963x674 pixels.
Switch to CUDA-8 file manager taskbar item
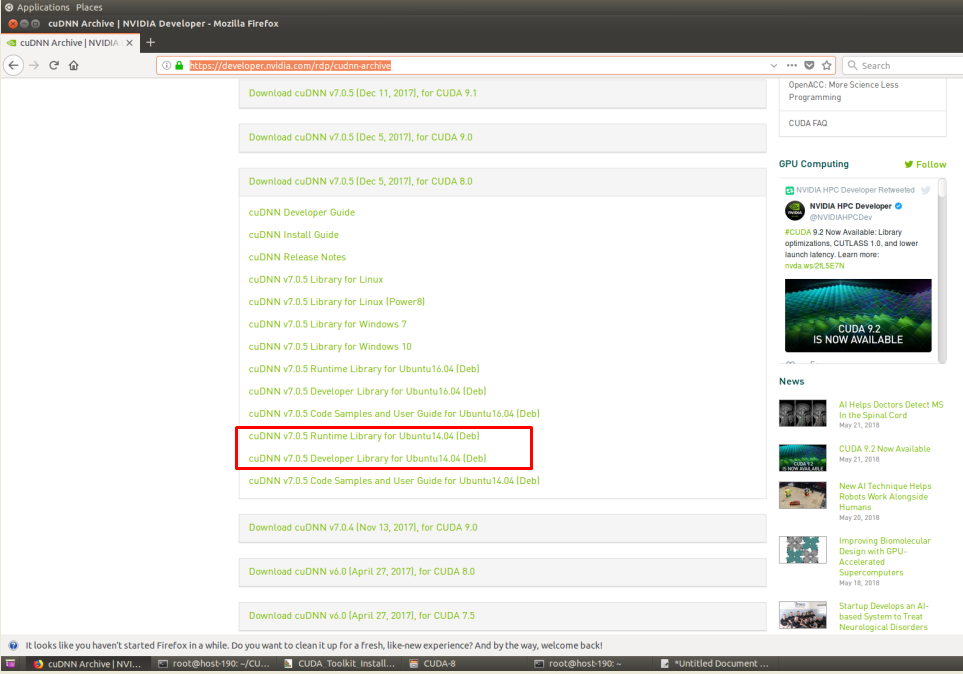pos(433,664)
